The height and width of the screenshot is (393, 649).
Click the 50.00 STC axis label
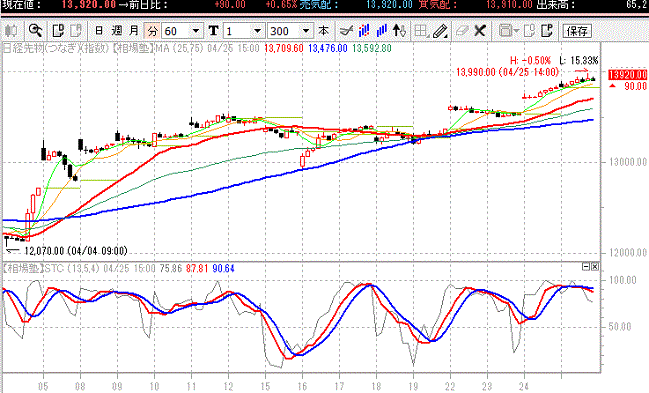point(620,327)
